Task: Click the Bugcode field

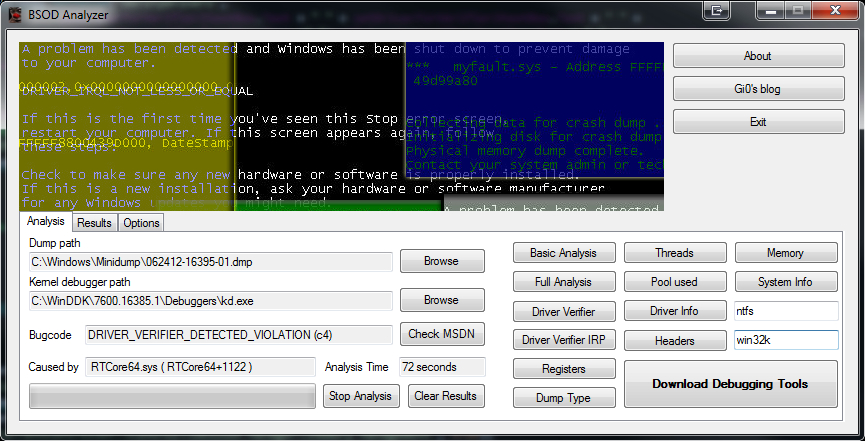Action: 238,334
